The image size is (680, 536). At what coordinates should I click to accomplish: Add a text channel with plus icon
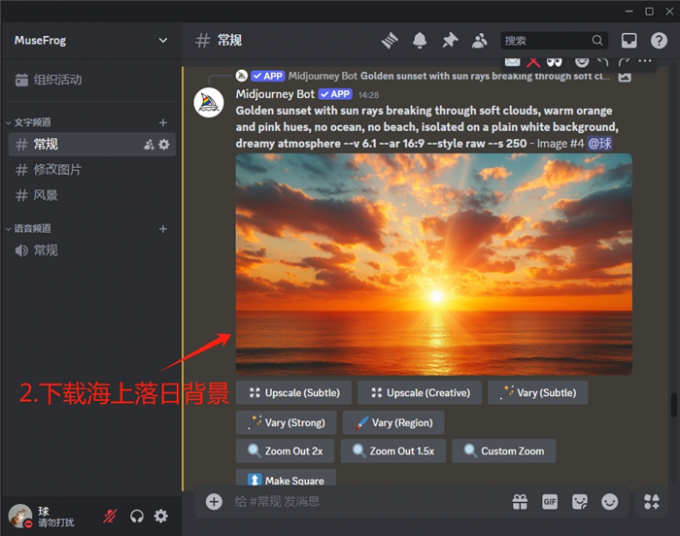(x=163, y=123)
